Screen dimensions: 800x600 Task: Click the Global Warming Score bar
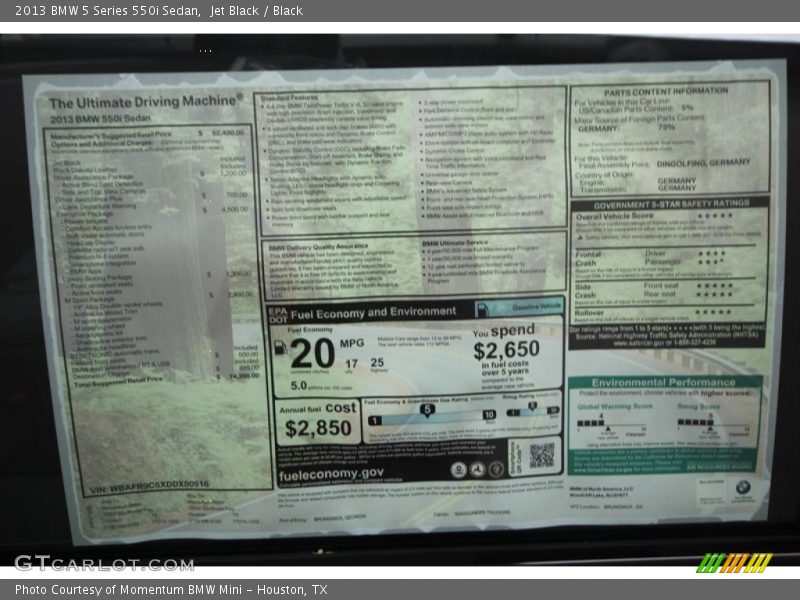pyautogui.click(x=612, y=425)
